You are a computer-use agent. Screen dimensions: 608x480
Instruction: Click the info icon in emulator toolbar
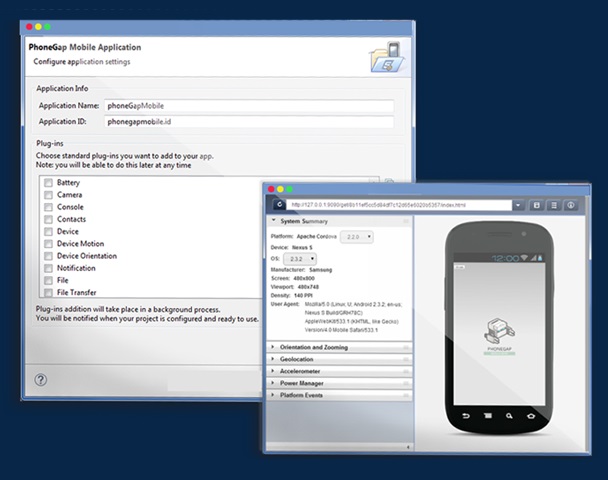click(x=571, y=205)
